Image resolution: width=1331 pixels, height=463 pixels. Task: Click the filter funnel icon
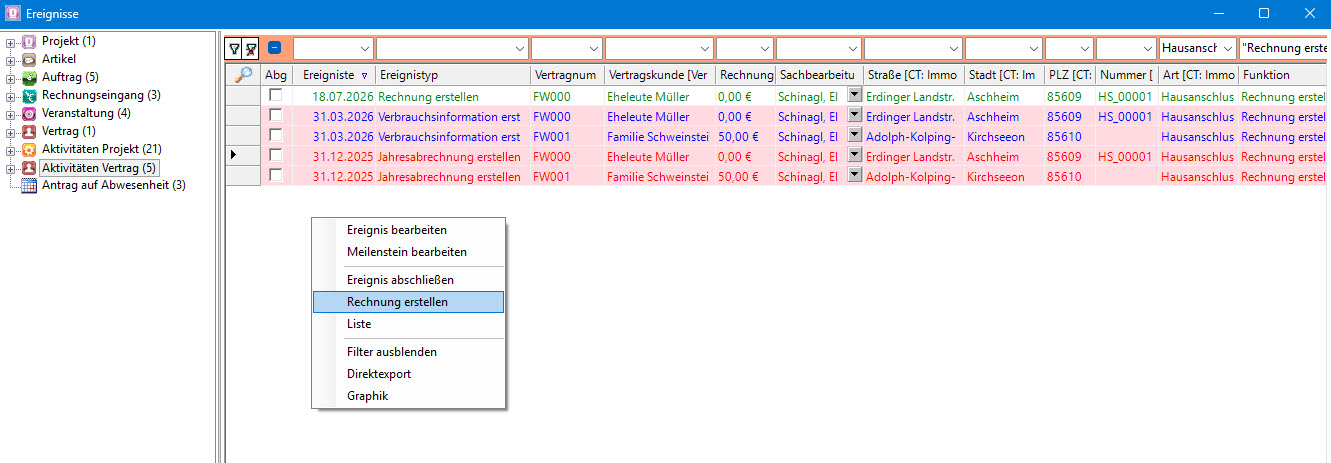[234, 48]
